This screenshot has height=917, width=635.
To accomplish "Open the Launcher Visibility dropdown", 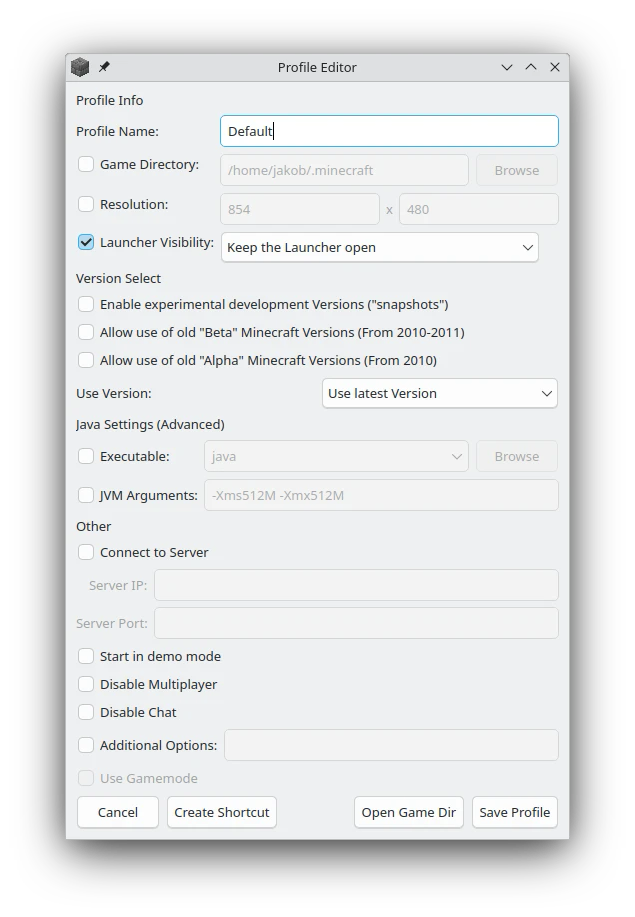I will [x=379, y=247].
